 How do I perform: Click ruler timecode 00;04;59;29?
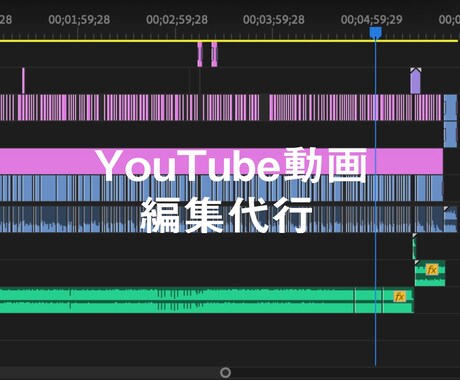372,20
